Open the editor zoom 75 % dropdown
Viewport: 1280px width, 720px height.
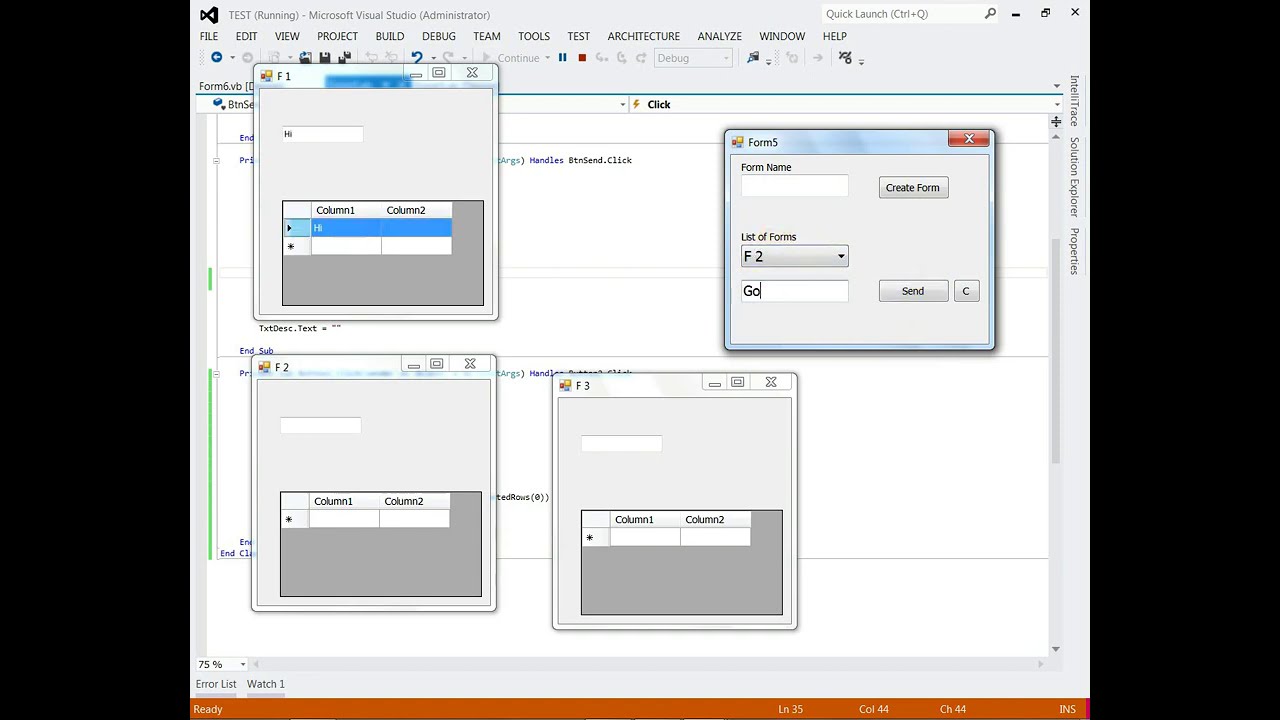[242, 664]
